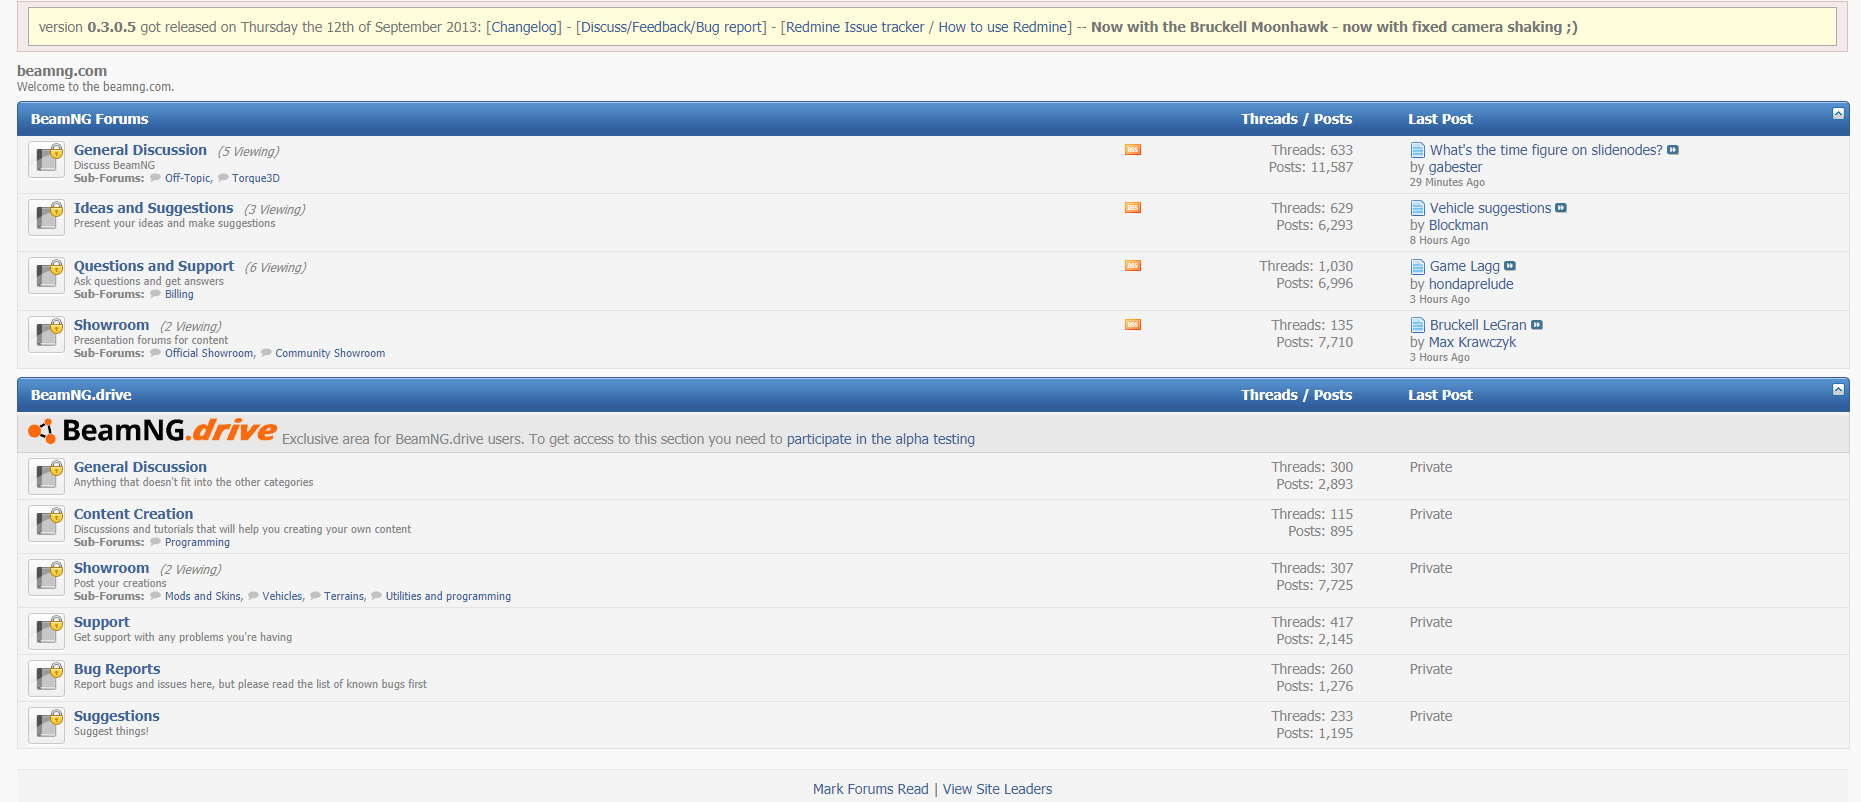The image size is (1861, 802).
Task: Click the Questions and Support RSS feed icon
Action: [1133, 266]
